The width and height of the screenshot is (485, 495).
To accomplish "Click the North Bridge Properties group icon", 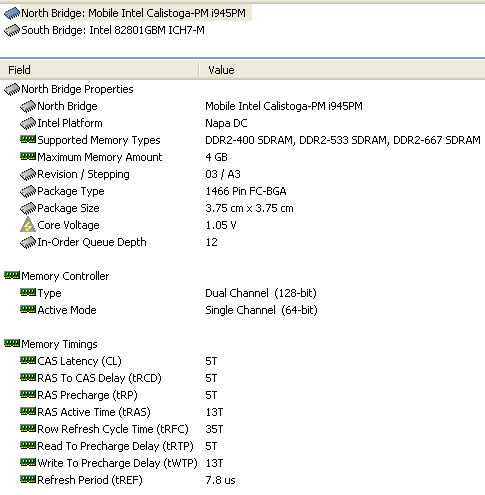I will pos(12,89).
